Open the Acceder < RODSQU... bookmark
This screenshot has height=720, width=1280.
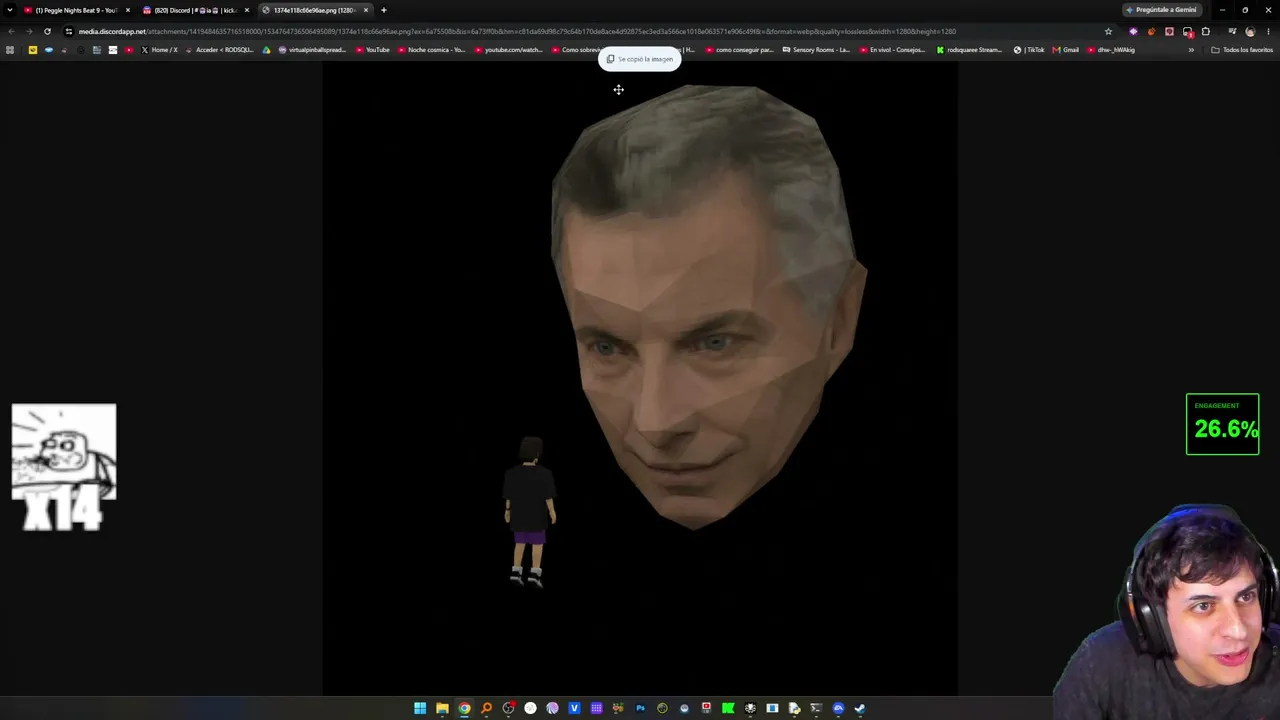pyautogui.click(x=219, y=50)
